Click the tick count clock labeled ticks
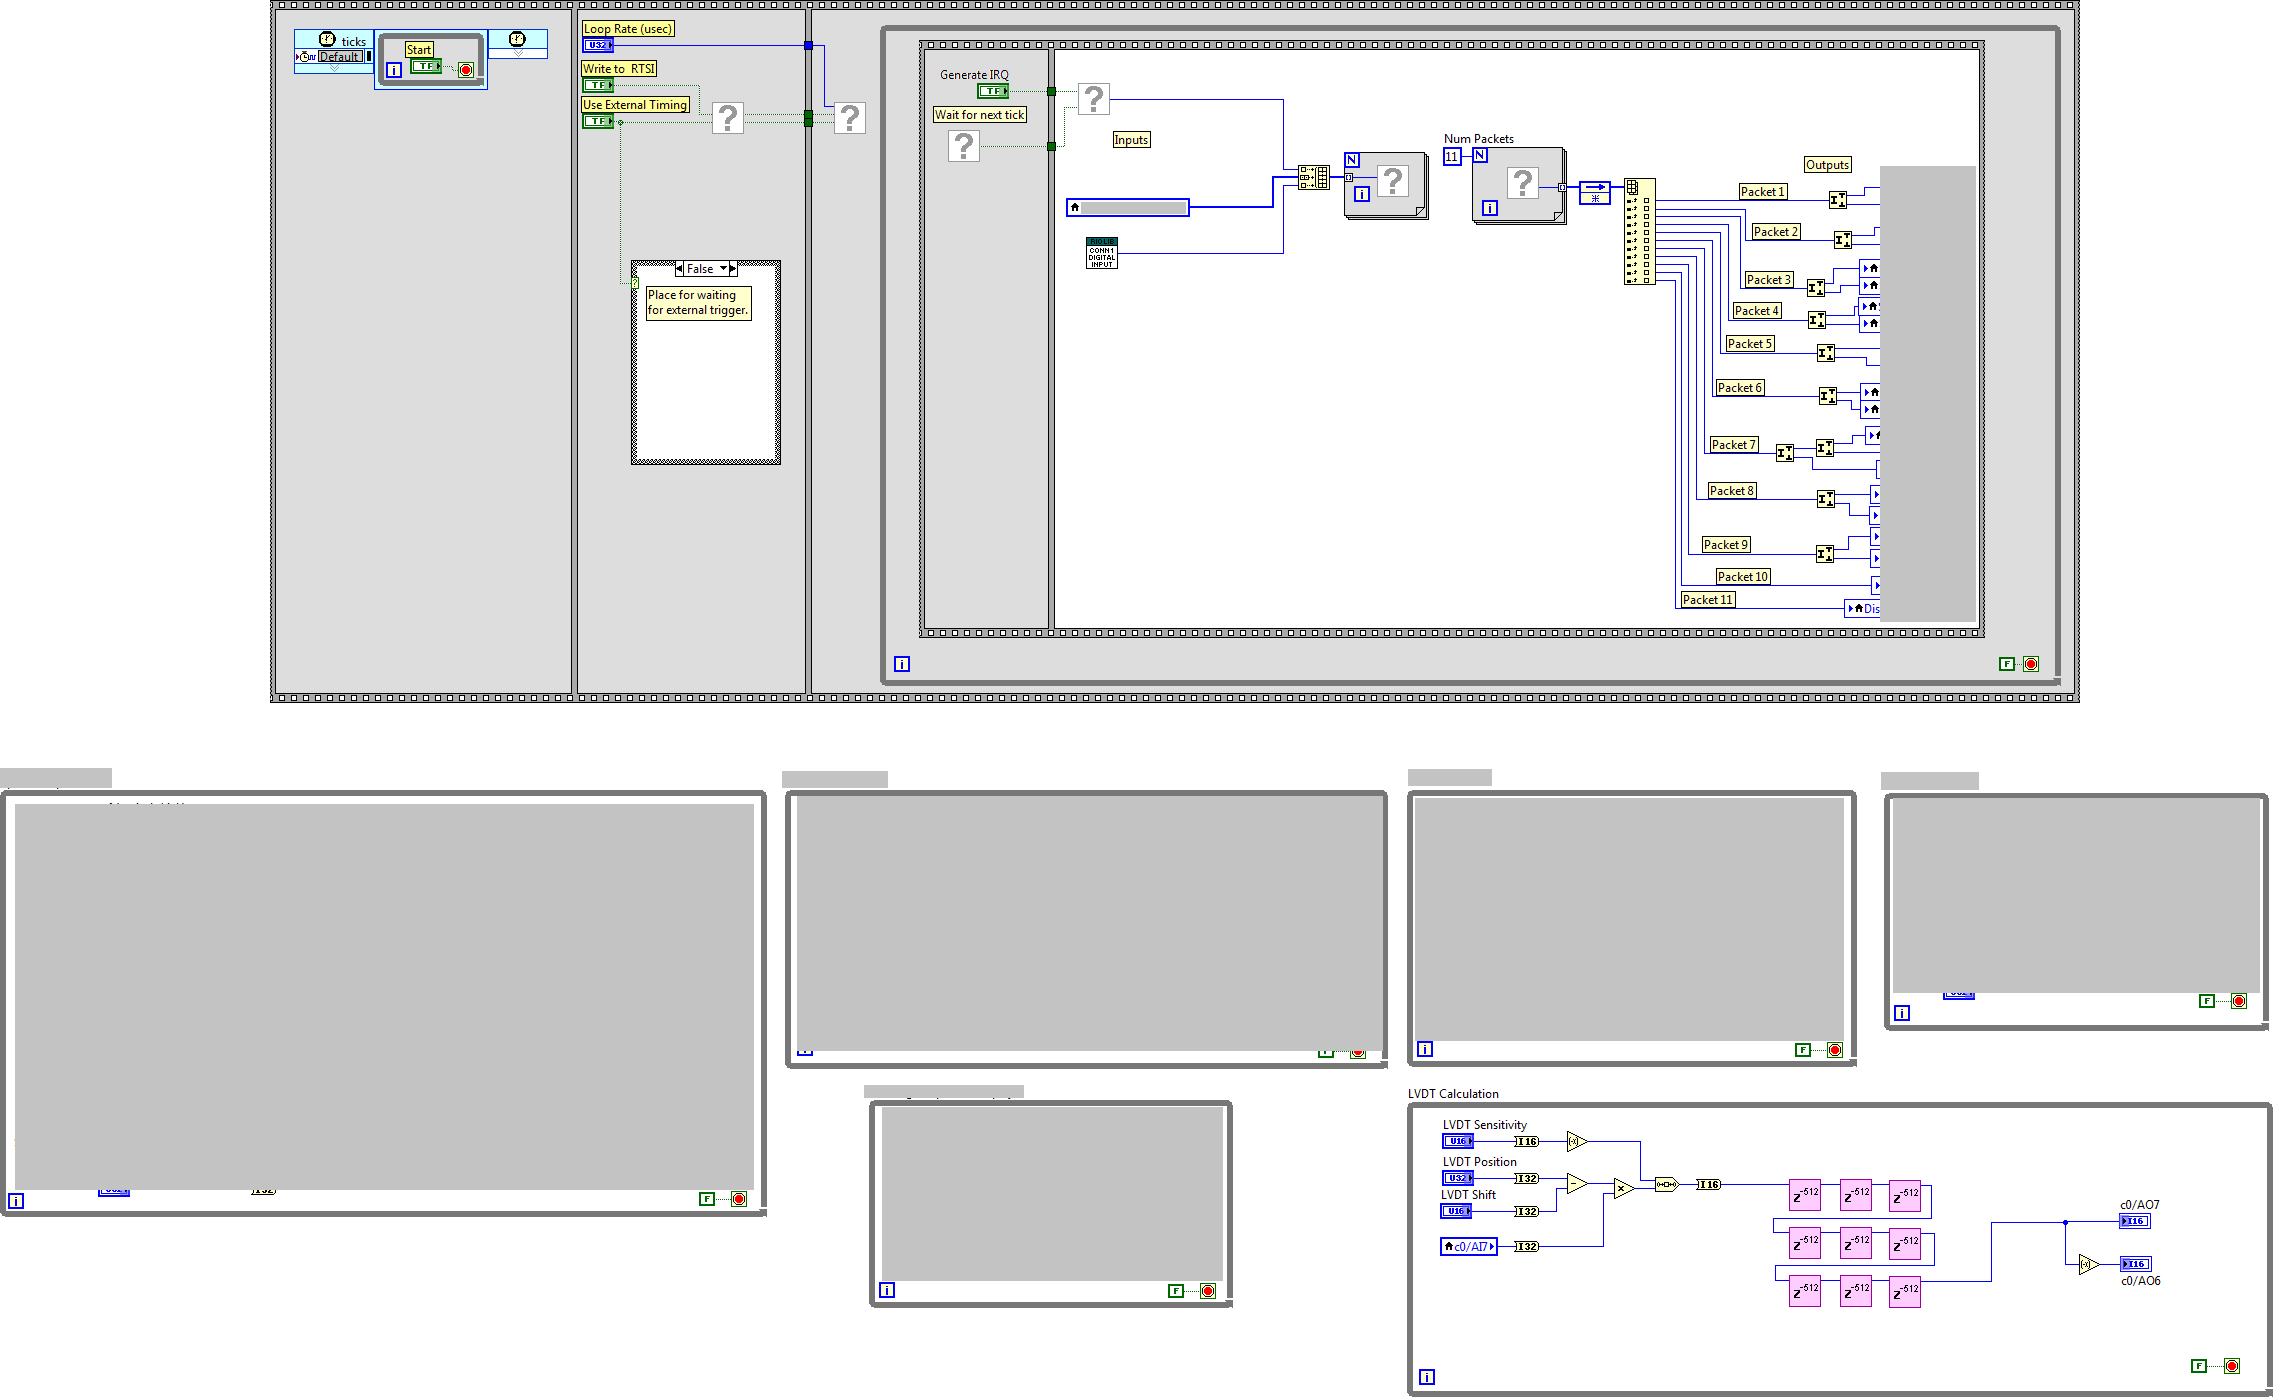This screenshot has height=1397, width=2273. [327, 40]
